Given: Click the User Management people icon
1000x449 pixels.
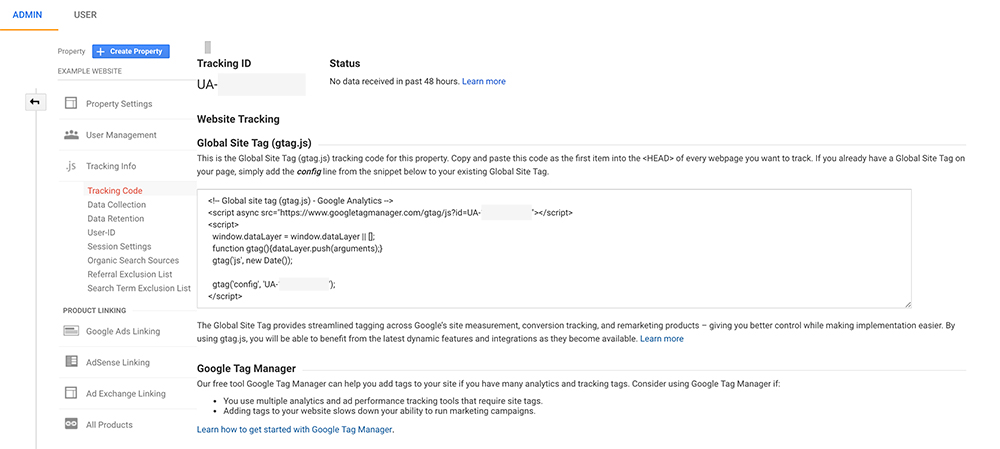Looking at the screenshot, I should (71, 135).
